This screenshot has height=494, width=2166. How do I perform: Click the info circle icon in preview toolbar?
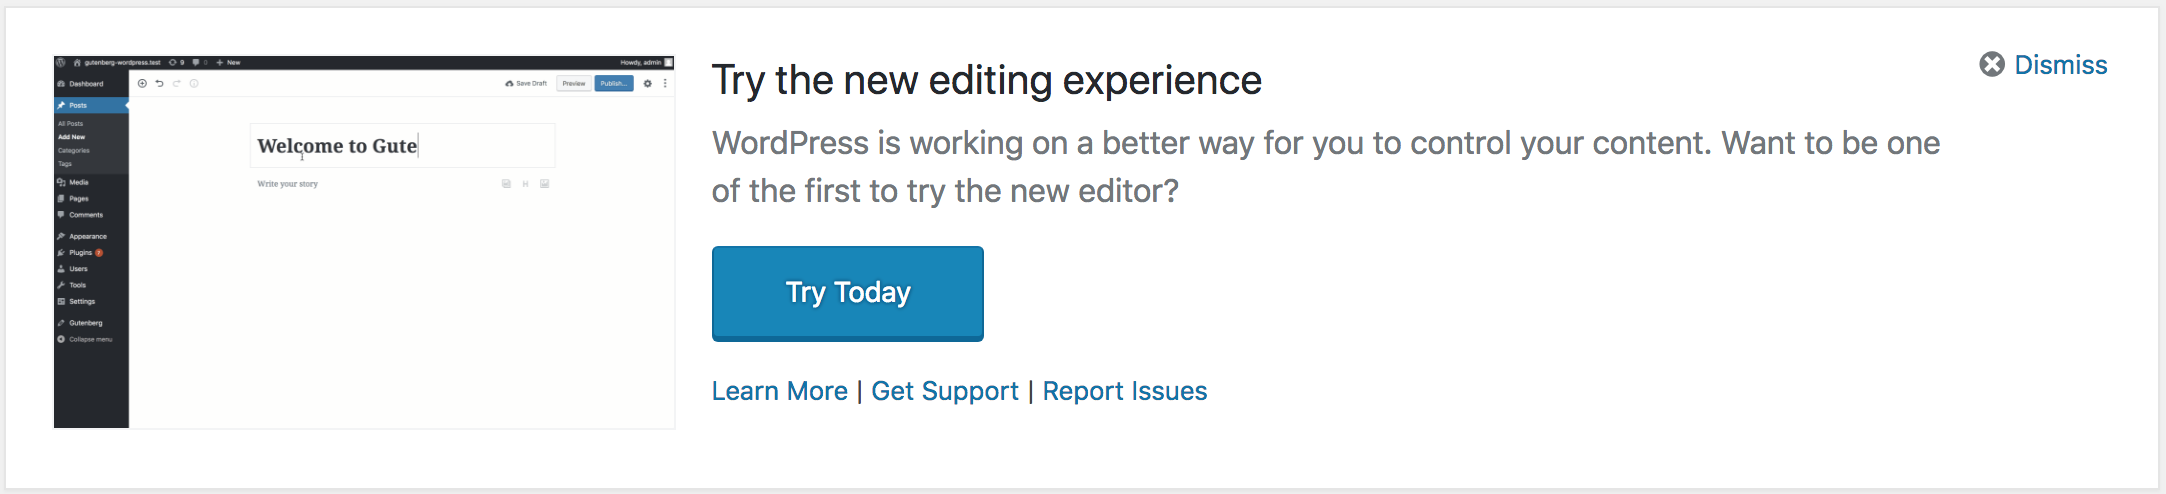pos(194,83)
